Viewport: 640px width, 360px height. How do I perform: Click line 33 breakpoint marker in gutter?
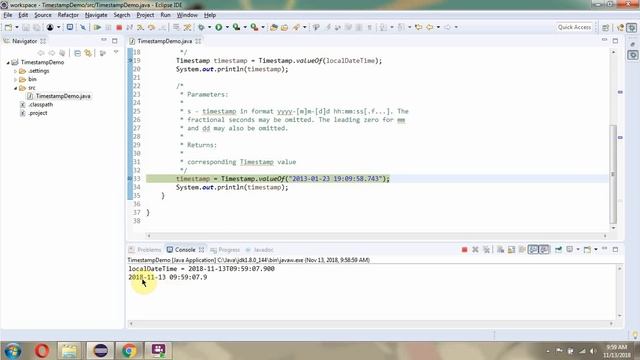[x=130, y=179]
